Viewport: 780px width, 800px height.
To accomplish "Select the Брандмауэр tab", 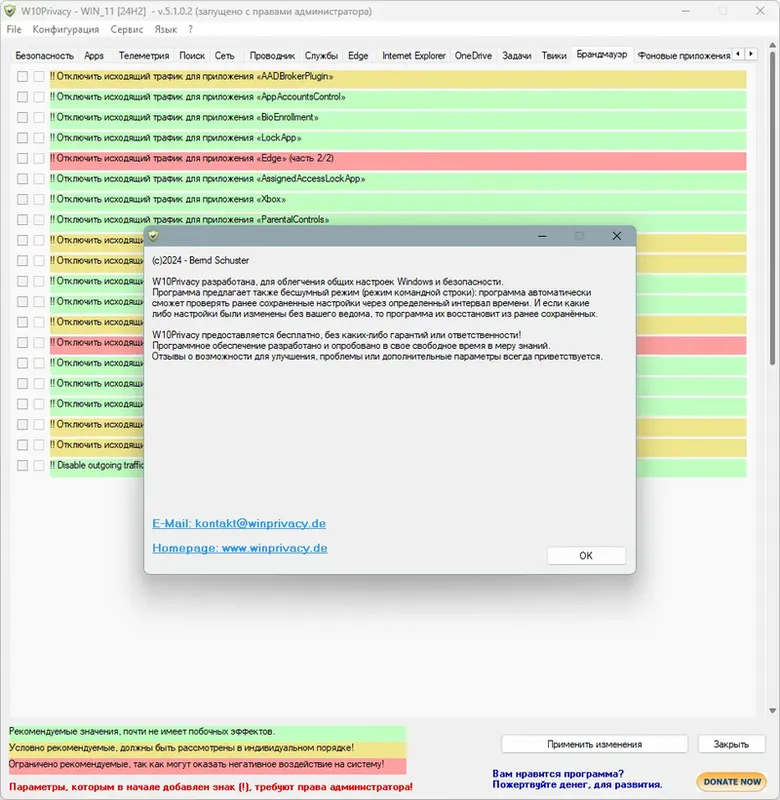I will 602,54.
